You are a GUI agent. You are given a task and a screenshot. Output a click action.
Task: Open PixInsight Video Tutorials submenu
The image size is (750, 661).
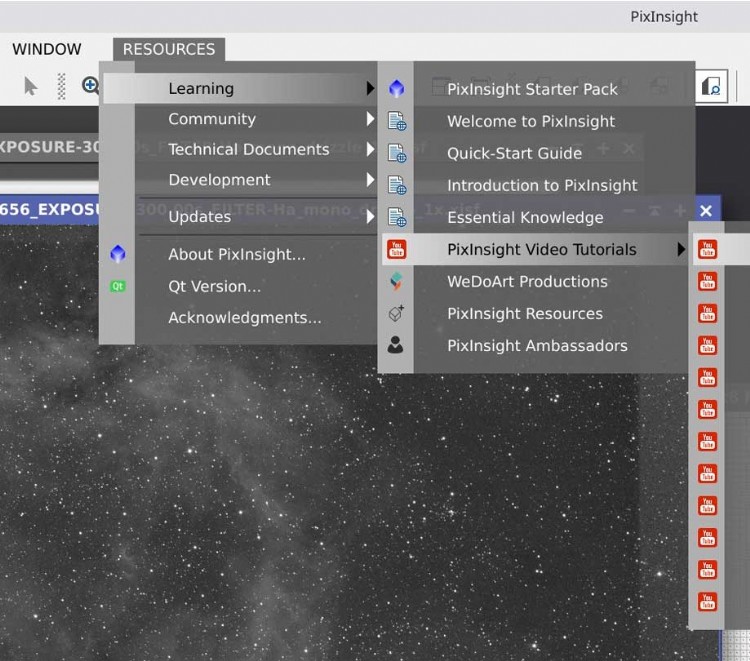(535, 249)
